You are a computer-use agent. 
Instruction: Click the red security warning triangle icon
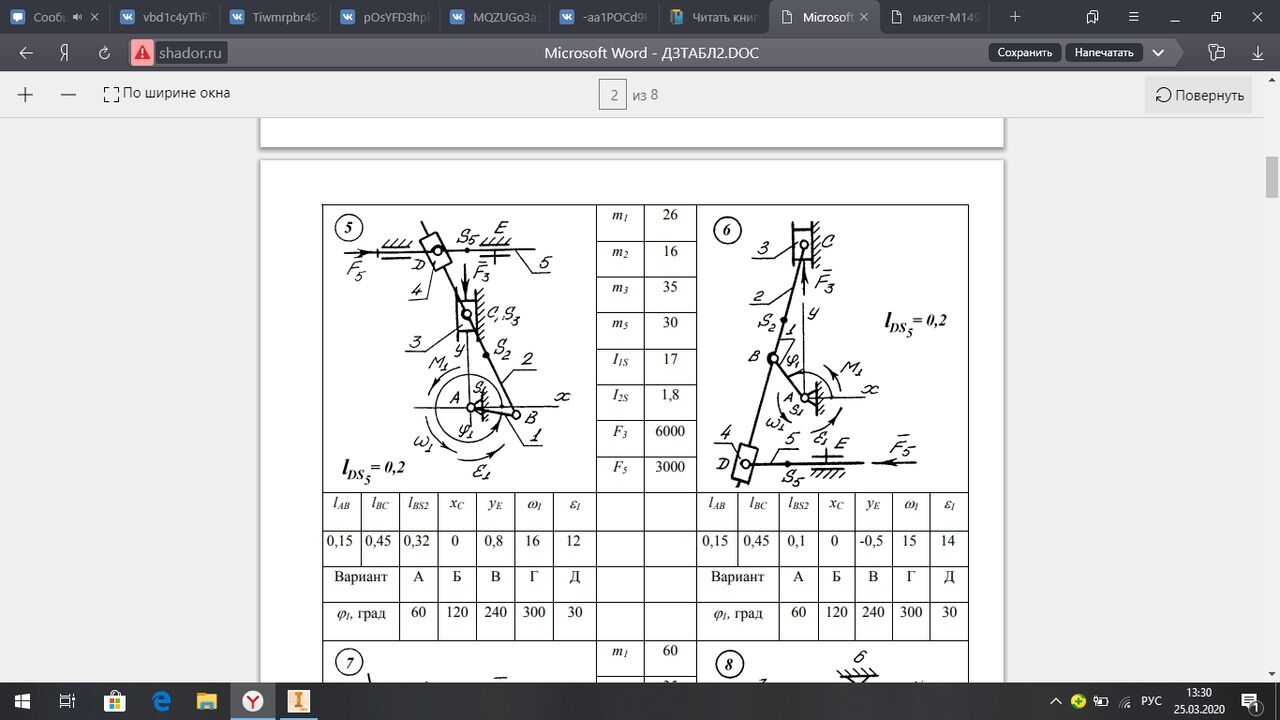pos(142,53)
